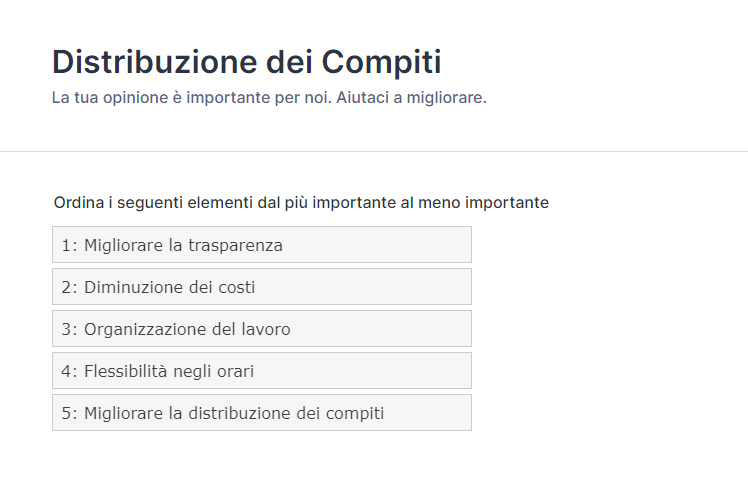Click the horizontal divider line below the header
The image size is (748, 487).
(374, 152)
